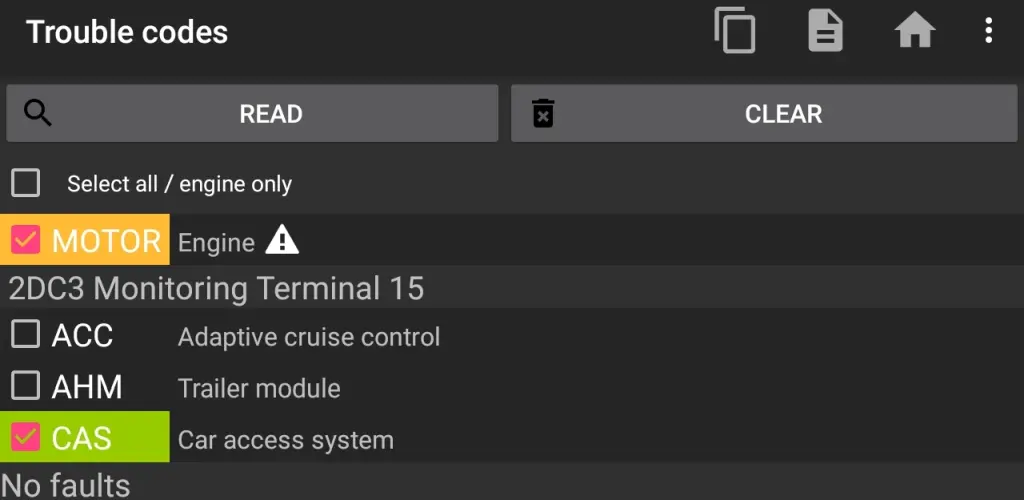Viewport: 1024px width, 500px height.
Task: Click the trash icon on CLEAR
Action: 543,113
